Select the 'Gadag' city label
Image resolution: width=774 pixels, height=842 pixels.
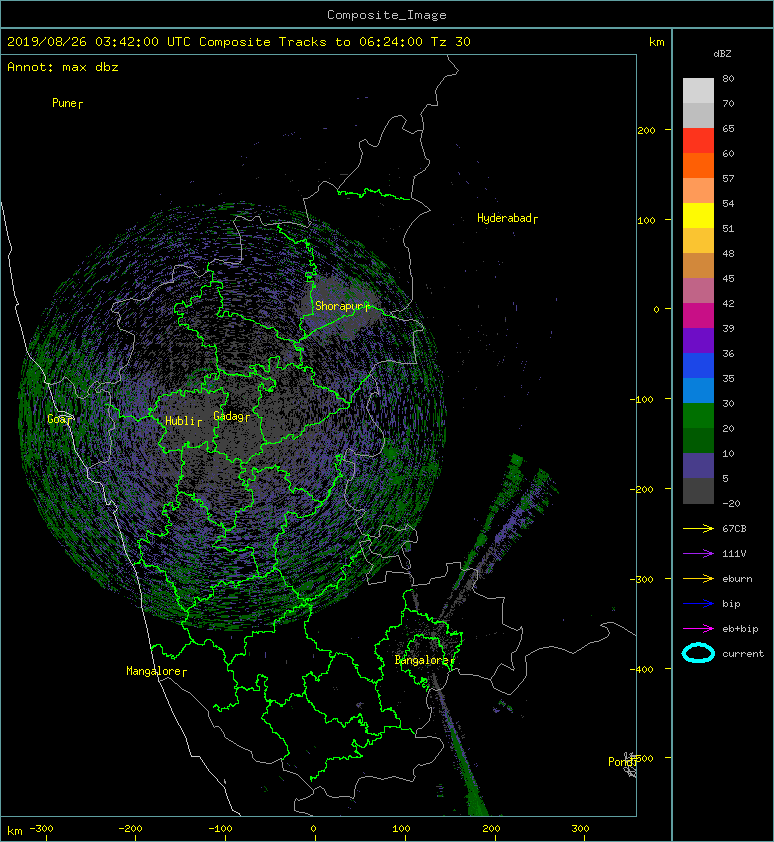229,416
